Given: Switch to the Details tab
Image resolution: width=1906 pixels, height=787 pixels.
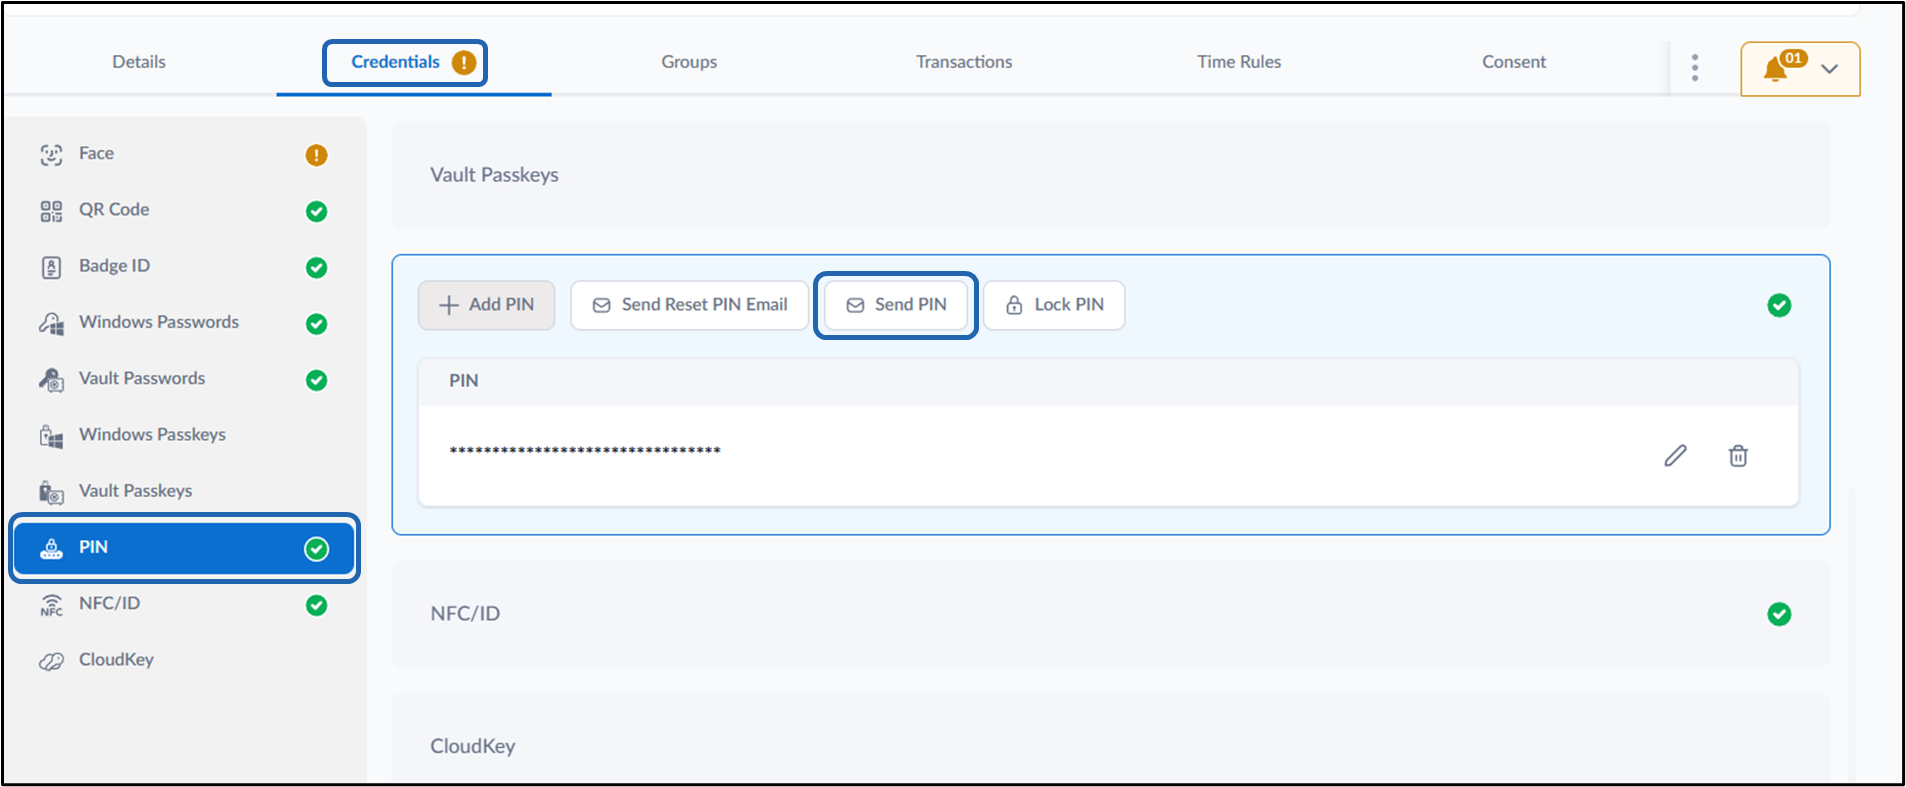Looking at the screenshot, I should coord(139,62).
